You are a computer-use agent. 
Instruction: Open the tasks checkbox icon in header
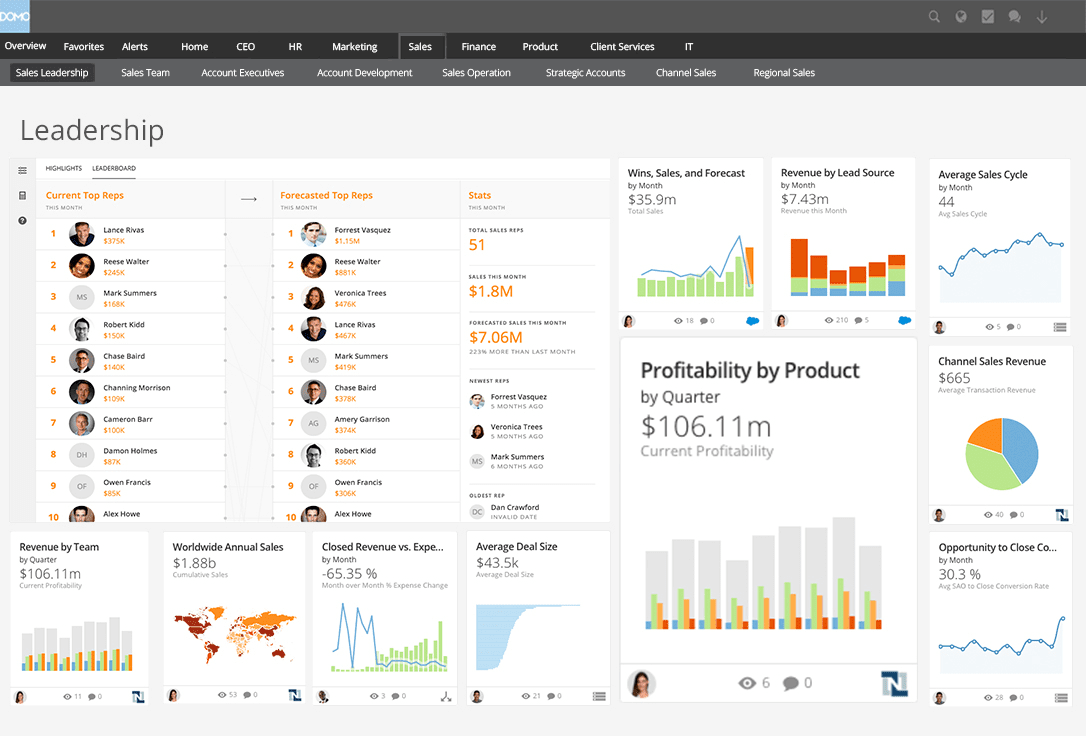point(988,17)
